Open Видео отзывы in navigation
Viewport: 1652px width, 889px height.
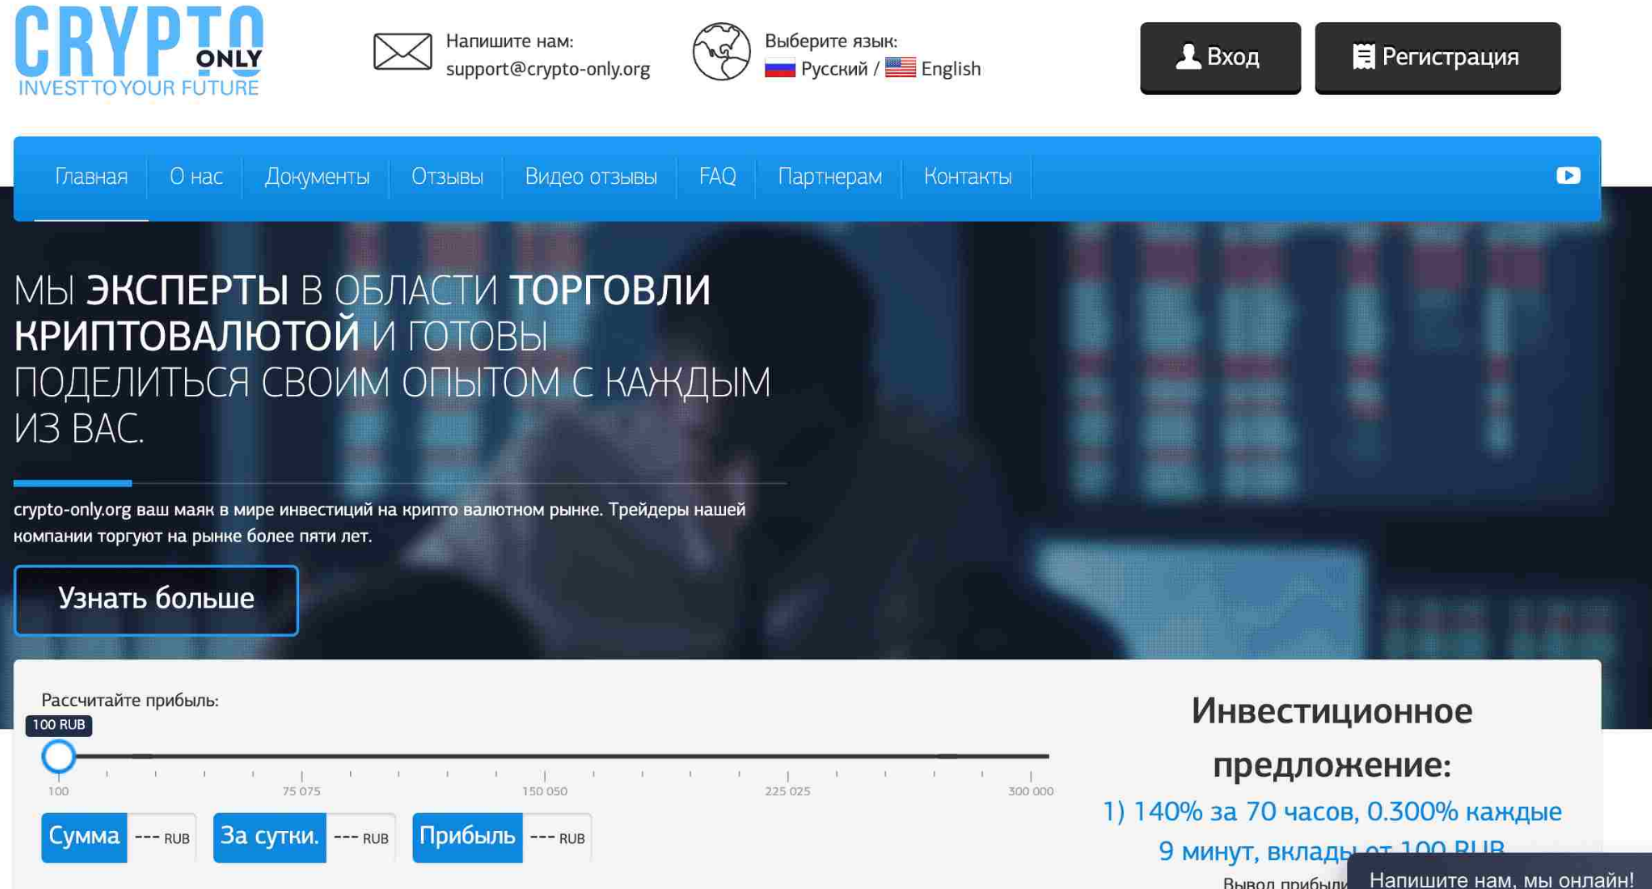[590, 177]
